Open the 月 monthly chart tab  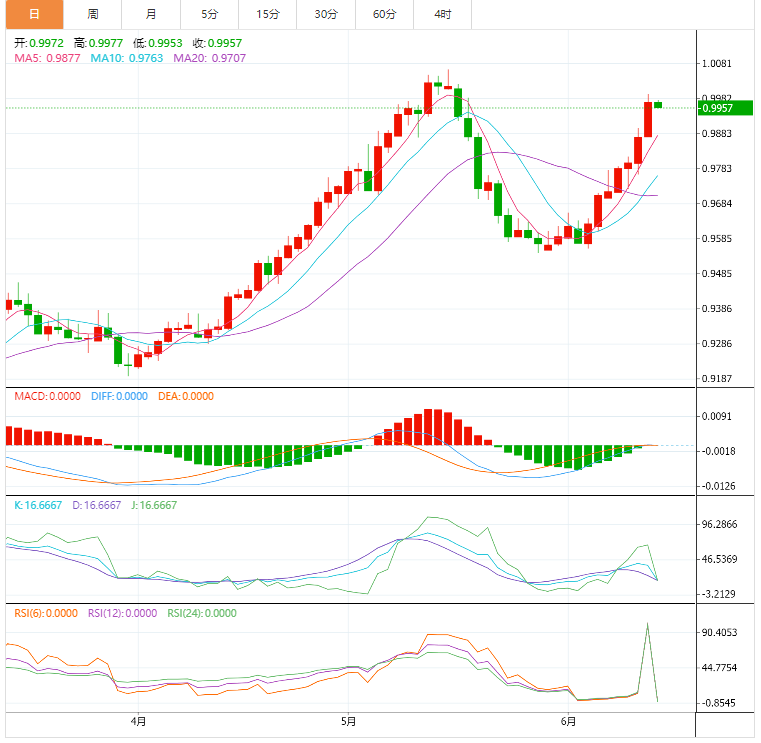[150, 14]
